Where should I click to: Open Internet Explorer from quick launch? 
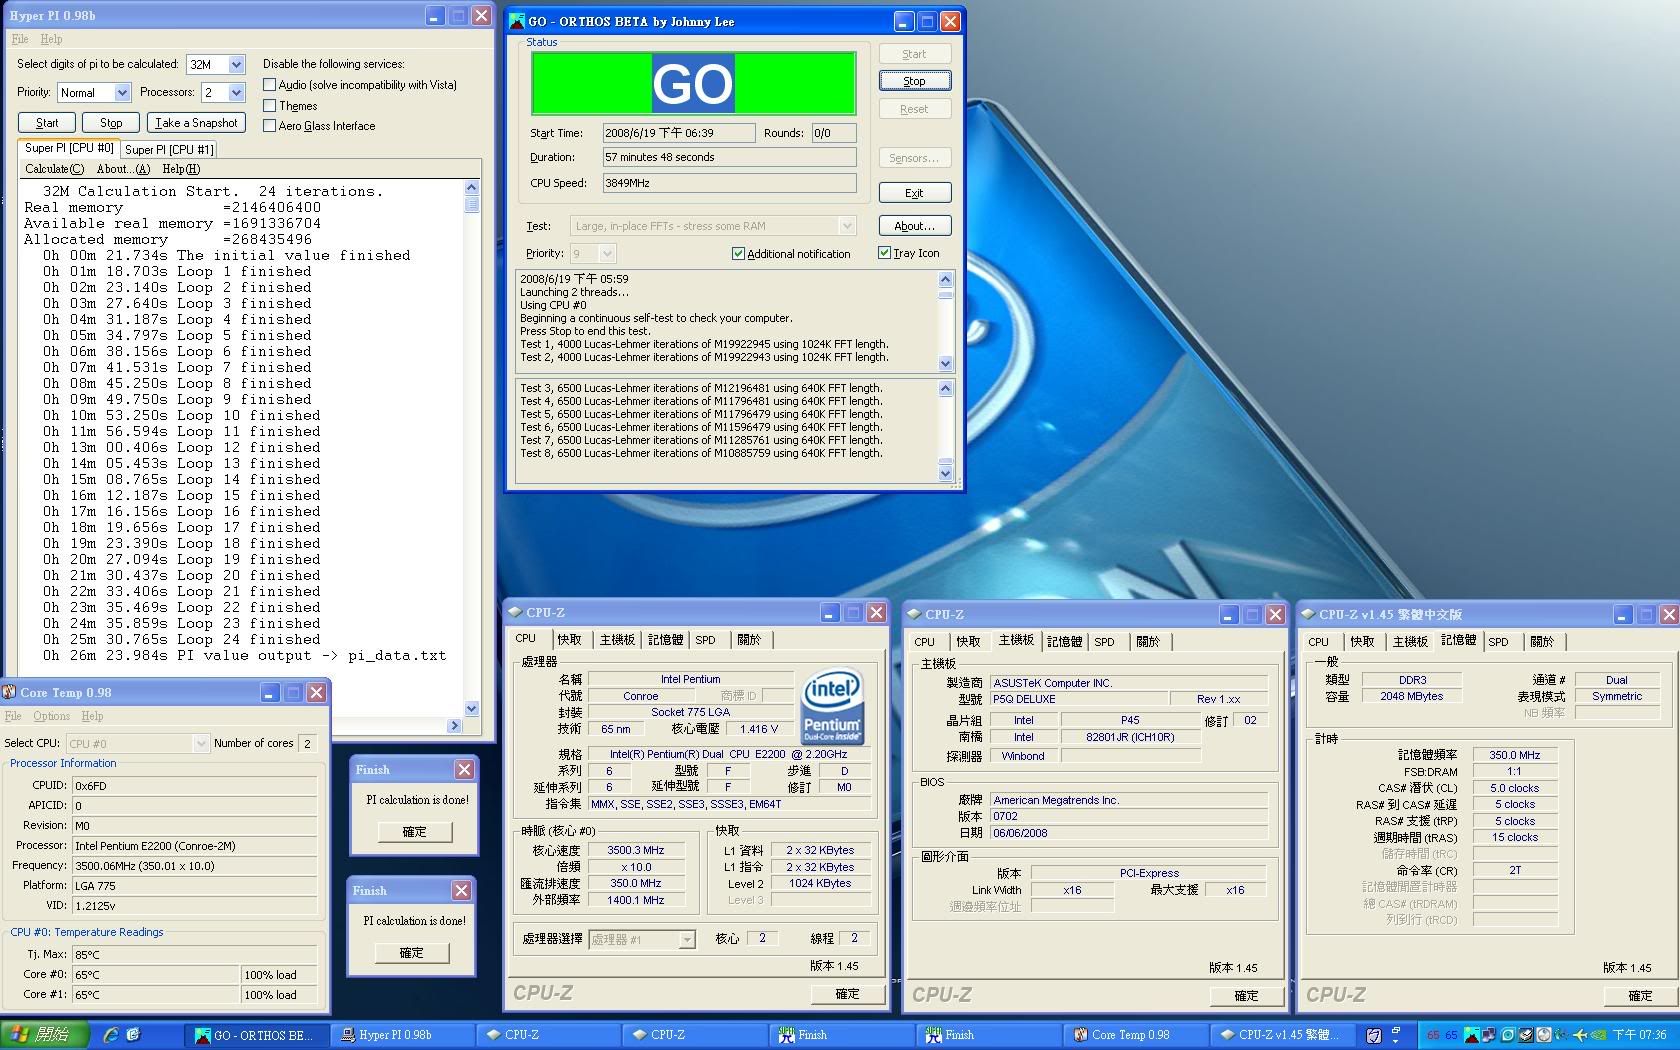(111, 1035)
